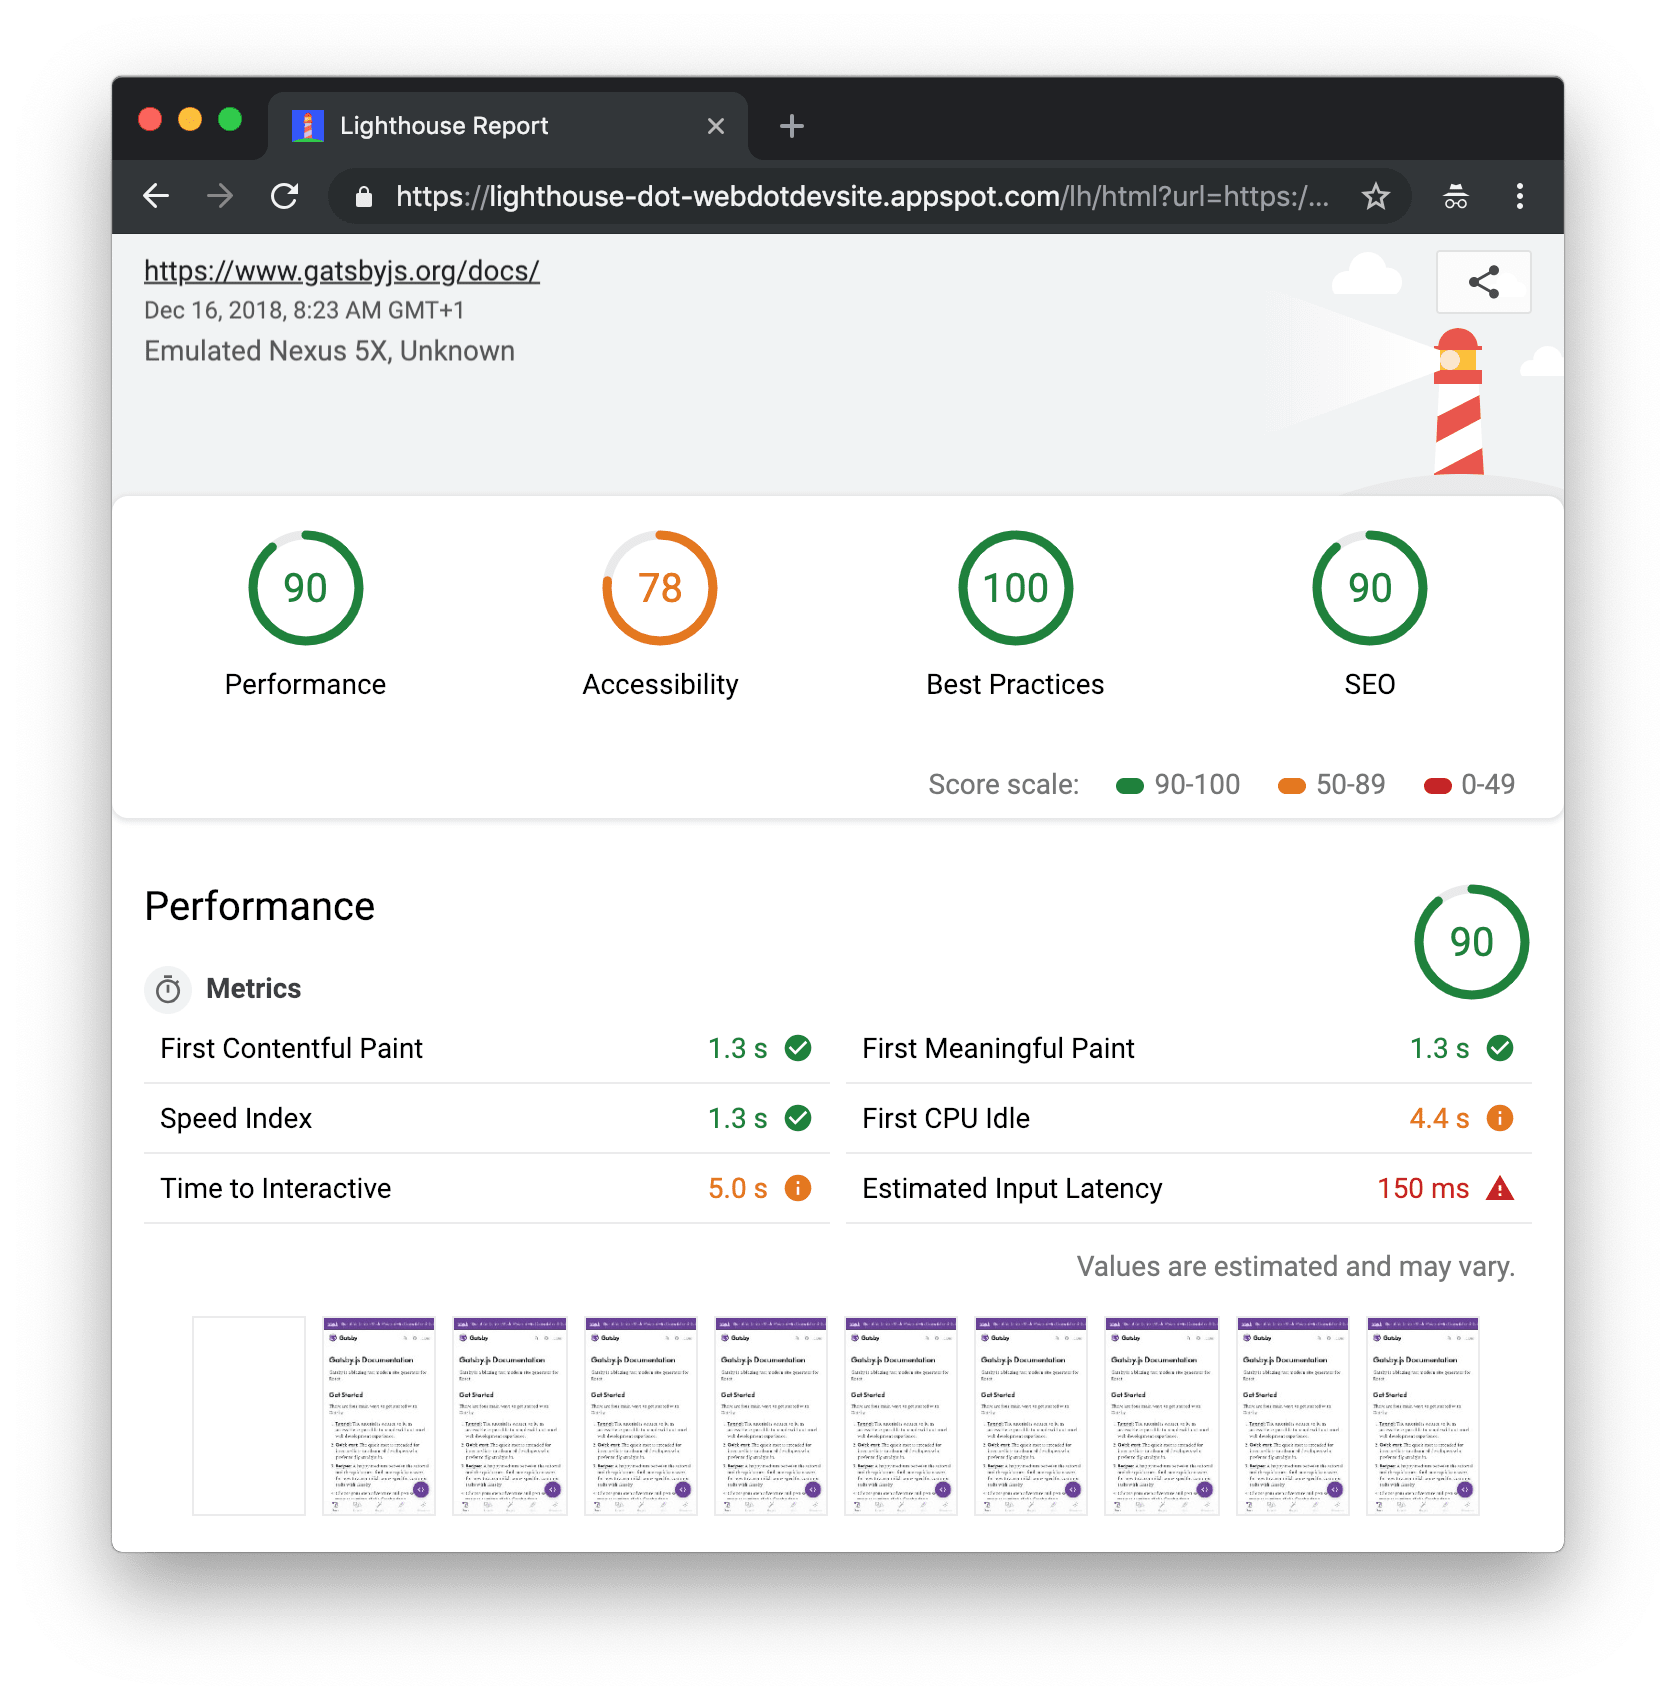Click the address bar URL field
The width and height of the screenshot is (1676, 1700).
click(x=860, y=196)
